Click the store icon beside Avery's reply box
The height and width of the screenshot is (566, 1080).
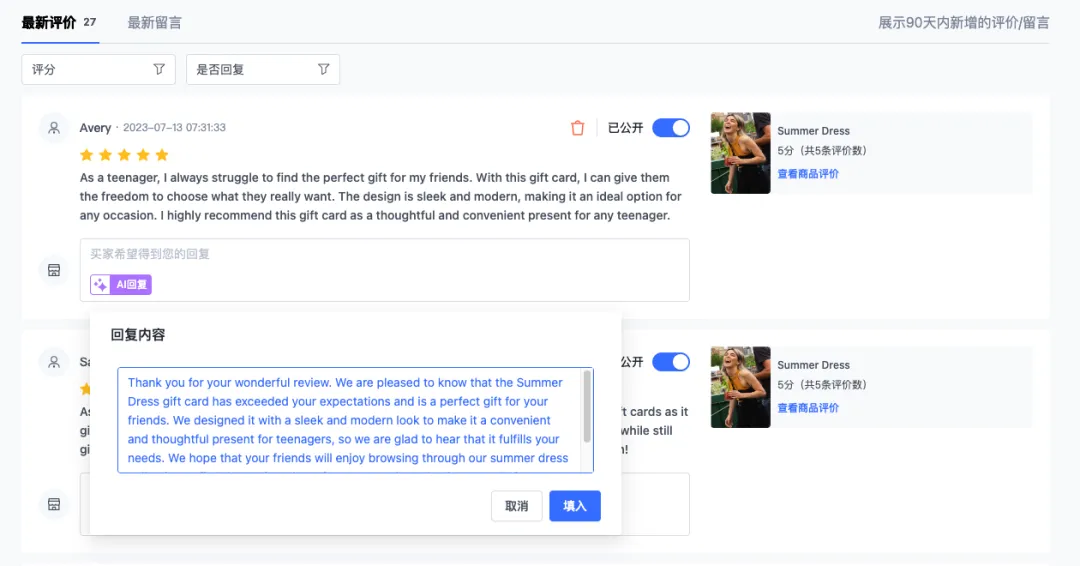(x=54, y=270)
